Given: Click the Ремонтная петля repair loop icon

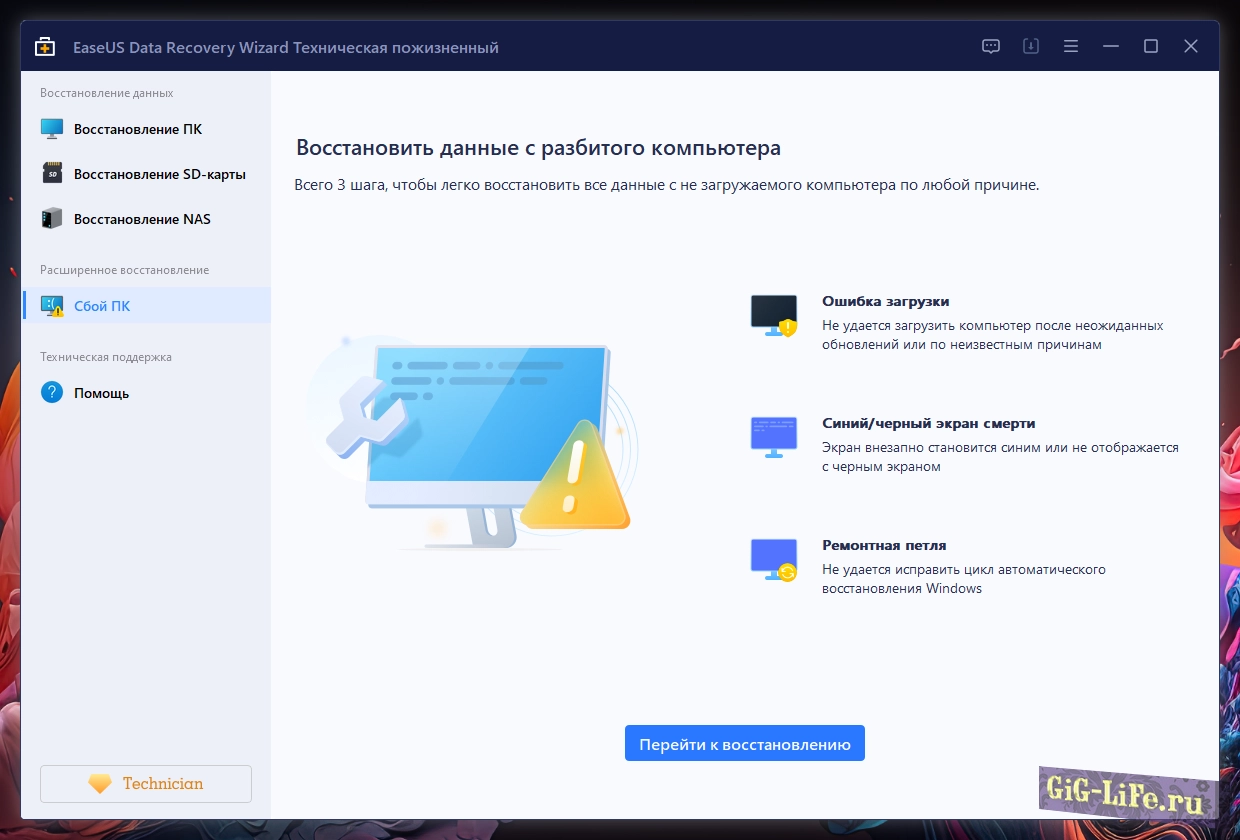Looking at the screenshot, I should coord(774,560).
